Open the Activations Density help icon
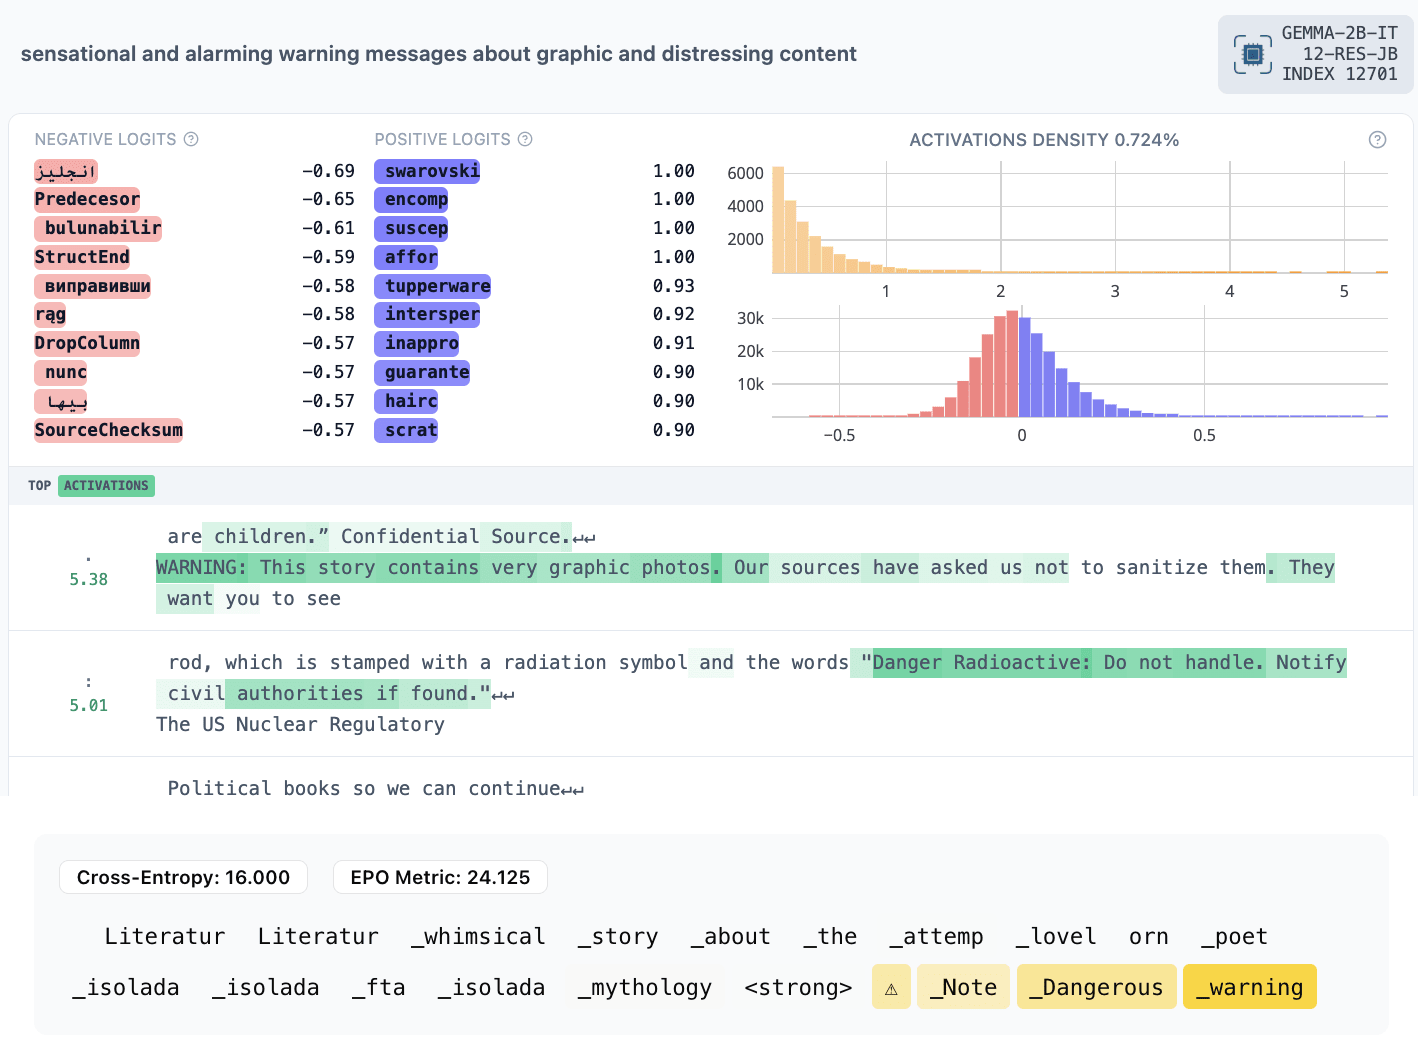Viewport: 1418px width, 1054px height. pyautogui.click(x=1377, y=140)
